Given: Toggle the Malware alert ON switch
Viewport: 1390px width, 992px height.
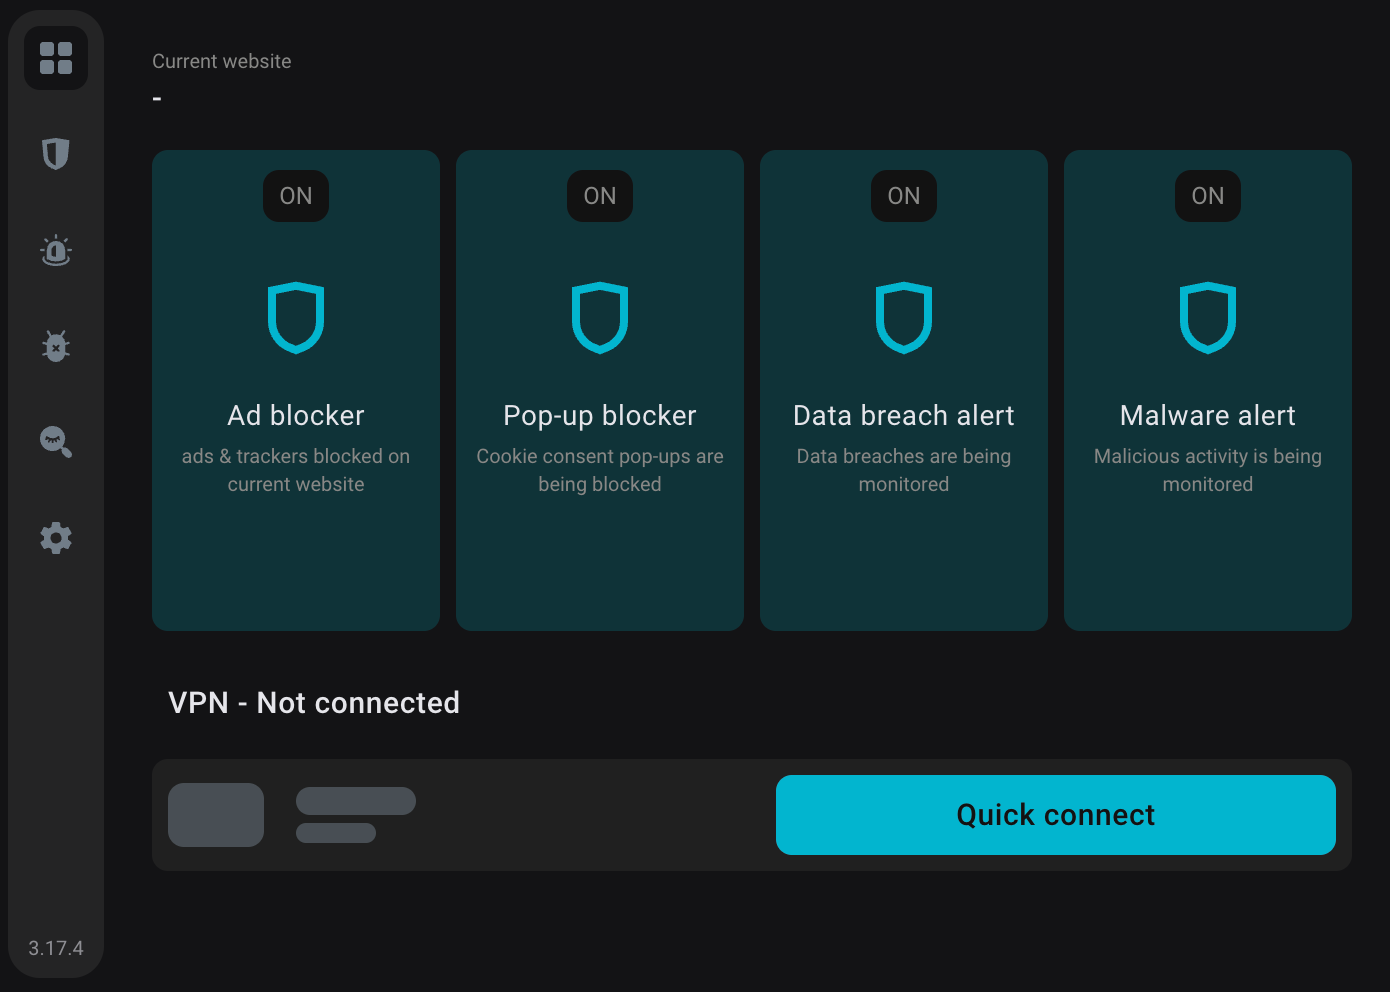Looking at the screenshot, I should (1208, 196).
